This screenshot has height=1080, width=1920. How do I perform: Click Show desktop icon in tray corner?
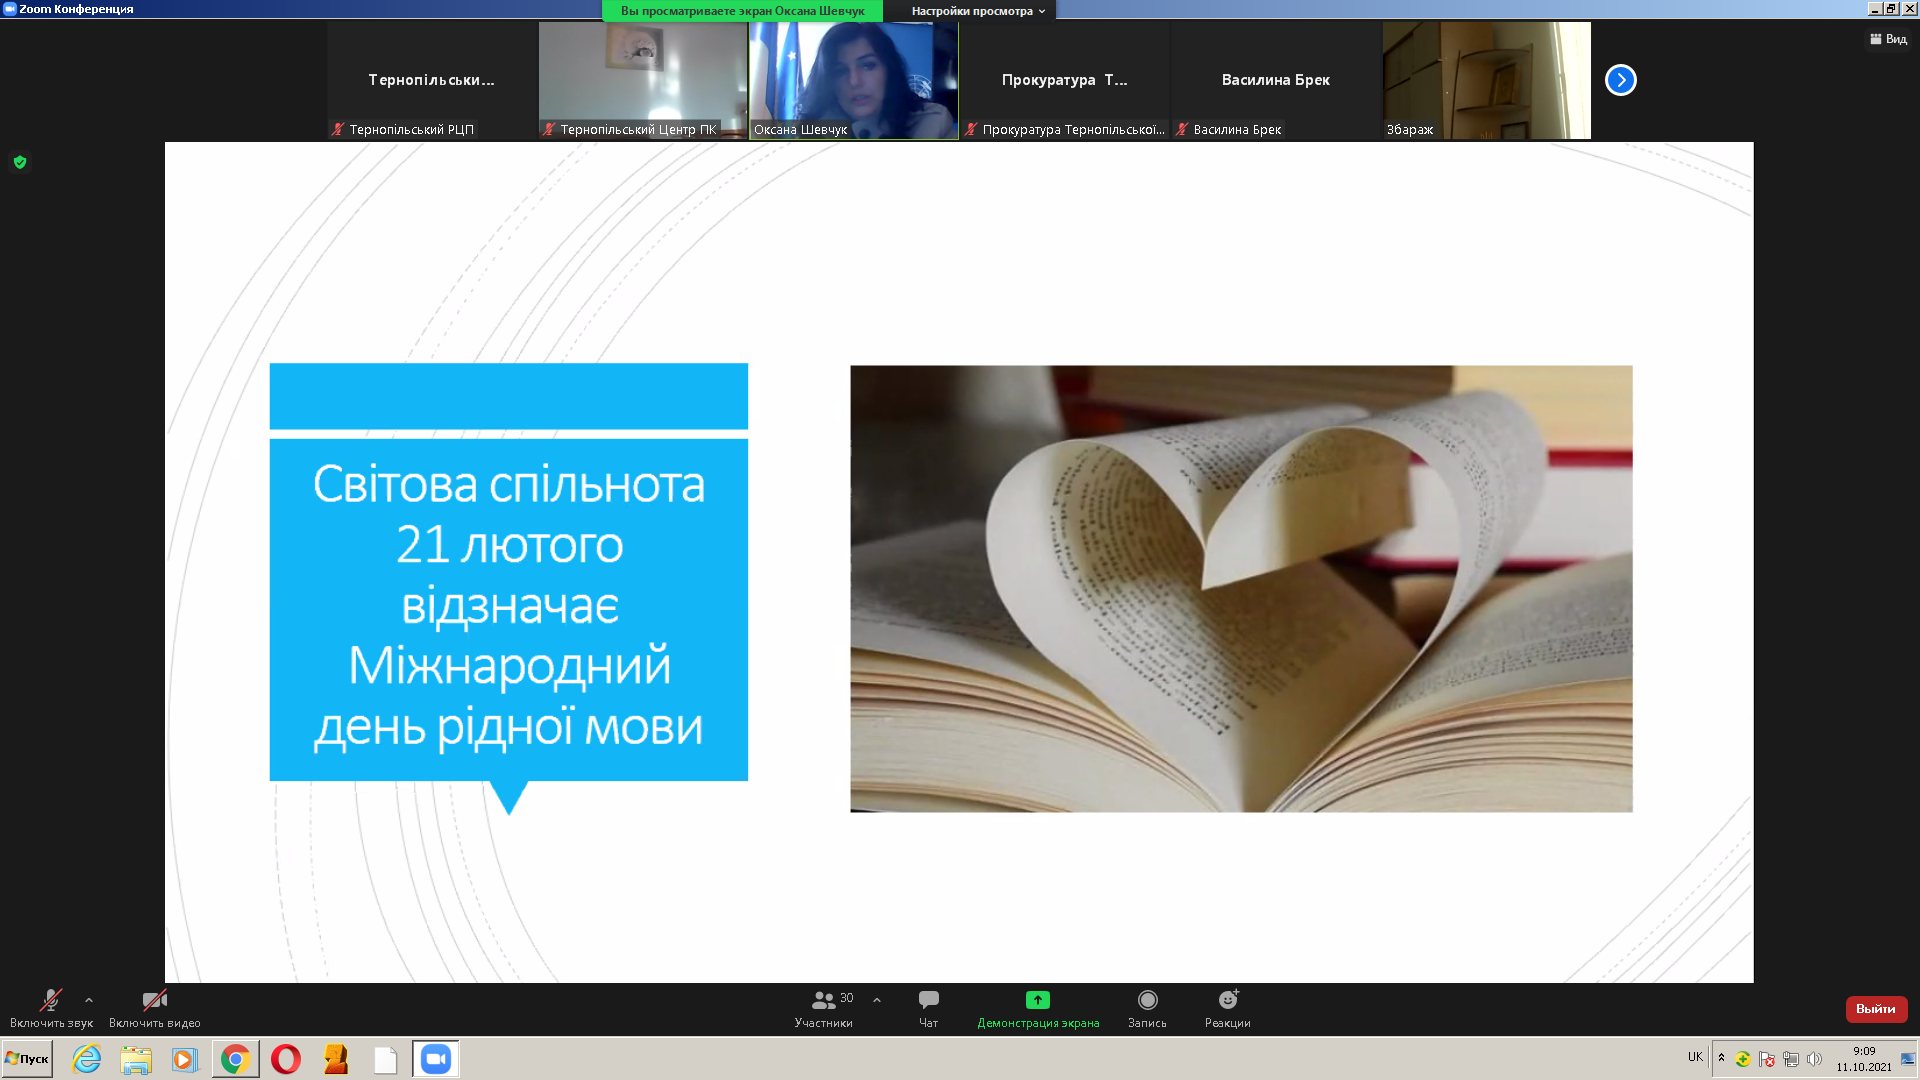coord(1908,1059)
